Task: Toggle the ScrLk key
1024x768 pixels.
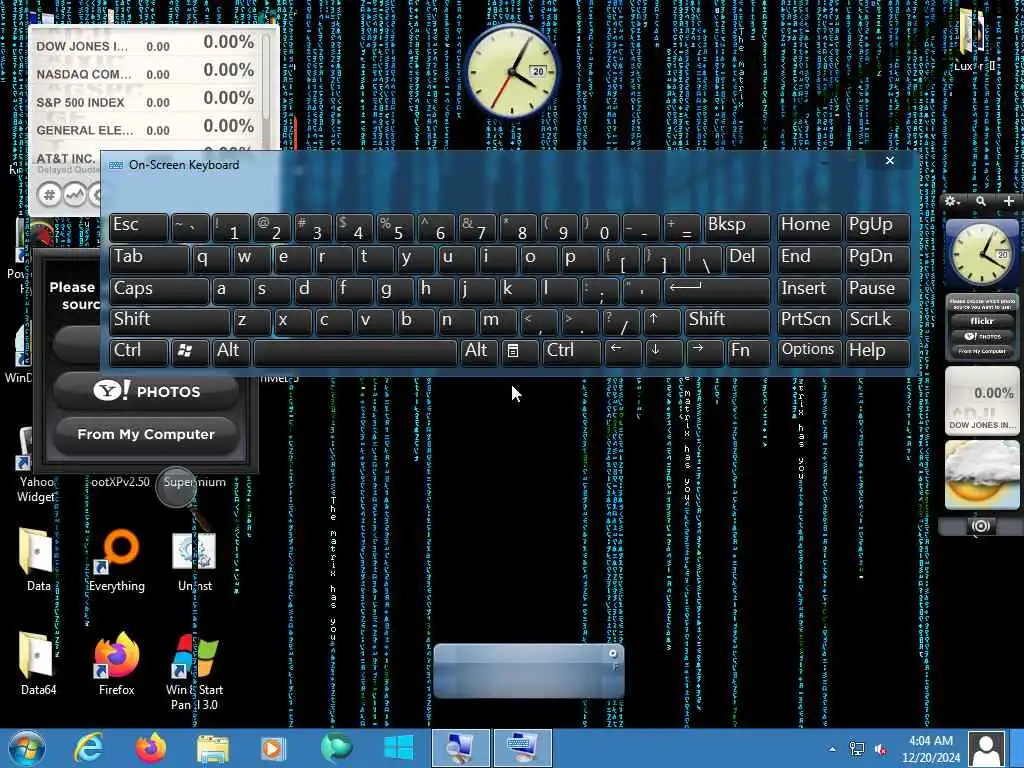Action: (877, 321)
